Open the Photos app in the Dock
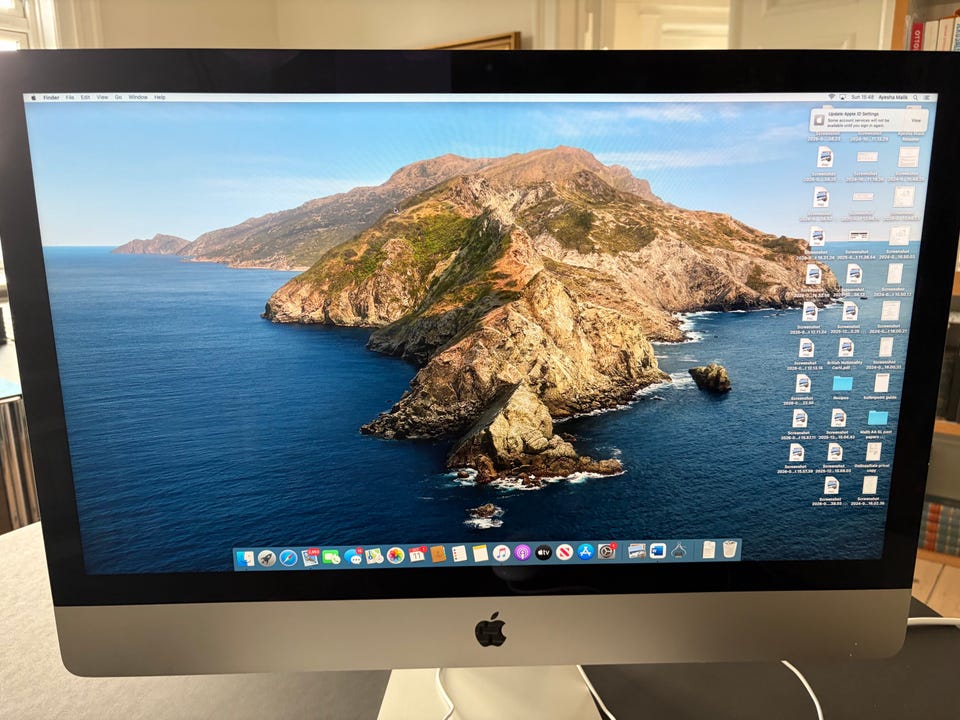This screenshot has width=960, height=720. 396,556
